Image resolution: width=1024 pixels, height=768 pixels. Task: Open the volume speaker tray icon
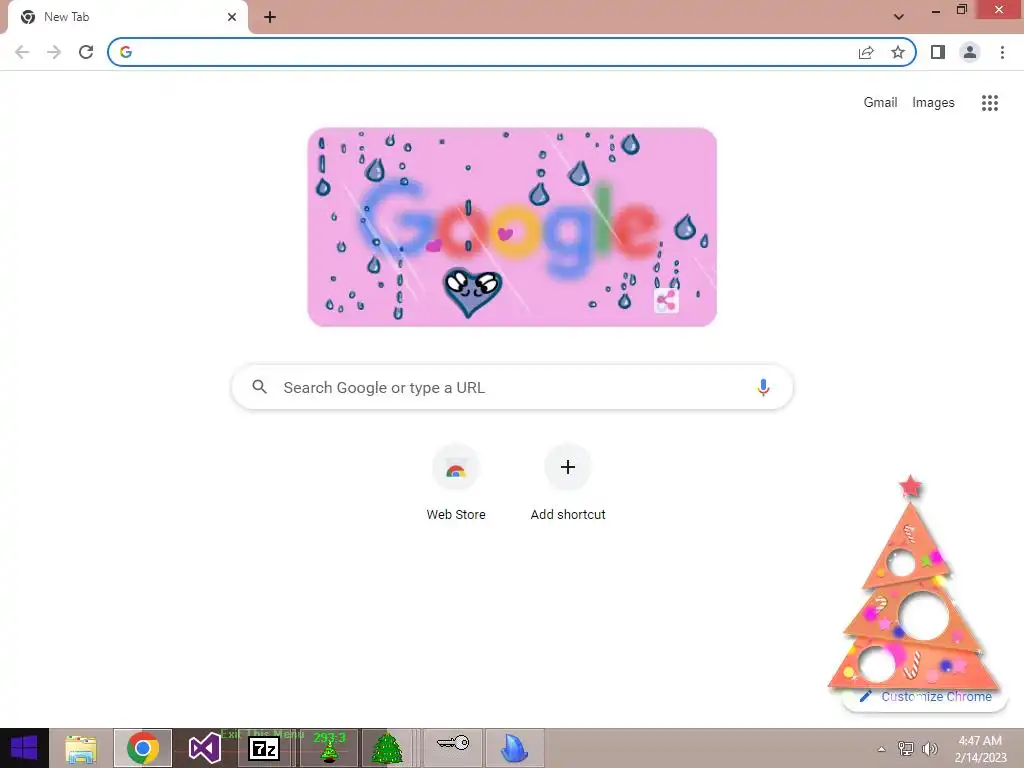[x=929, y=749]
